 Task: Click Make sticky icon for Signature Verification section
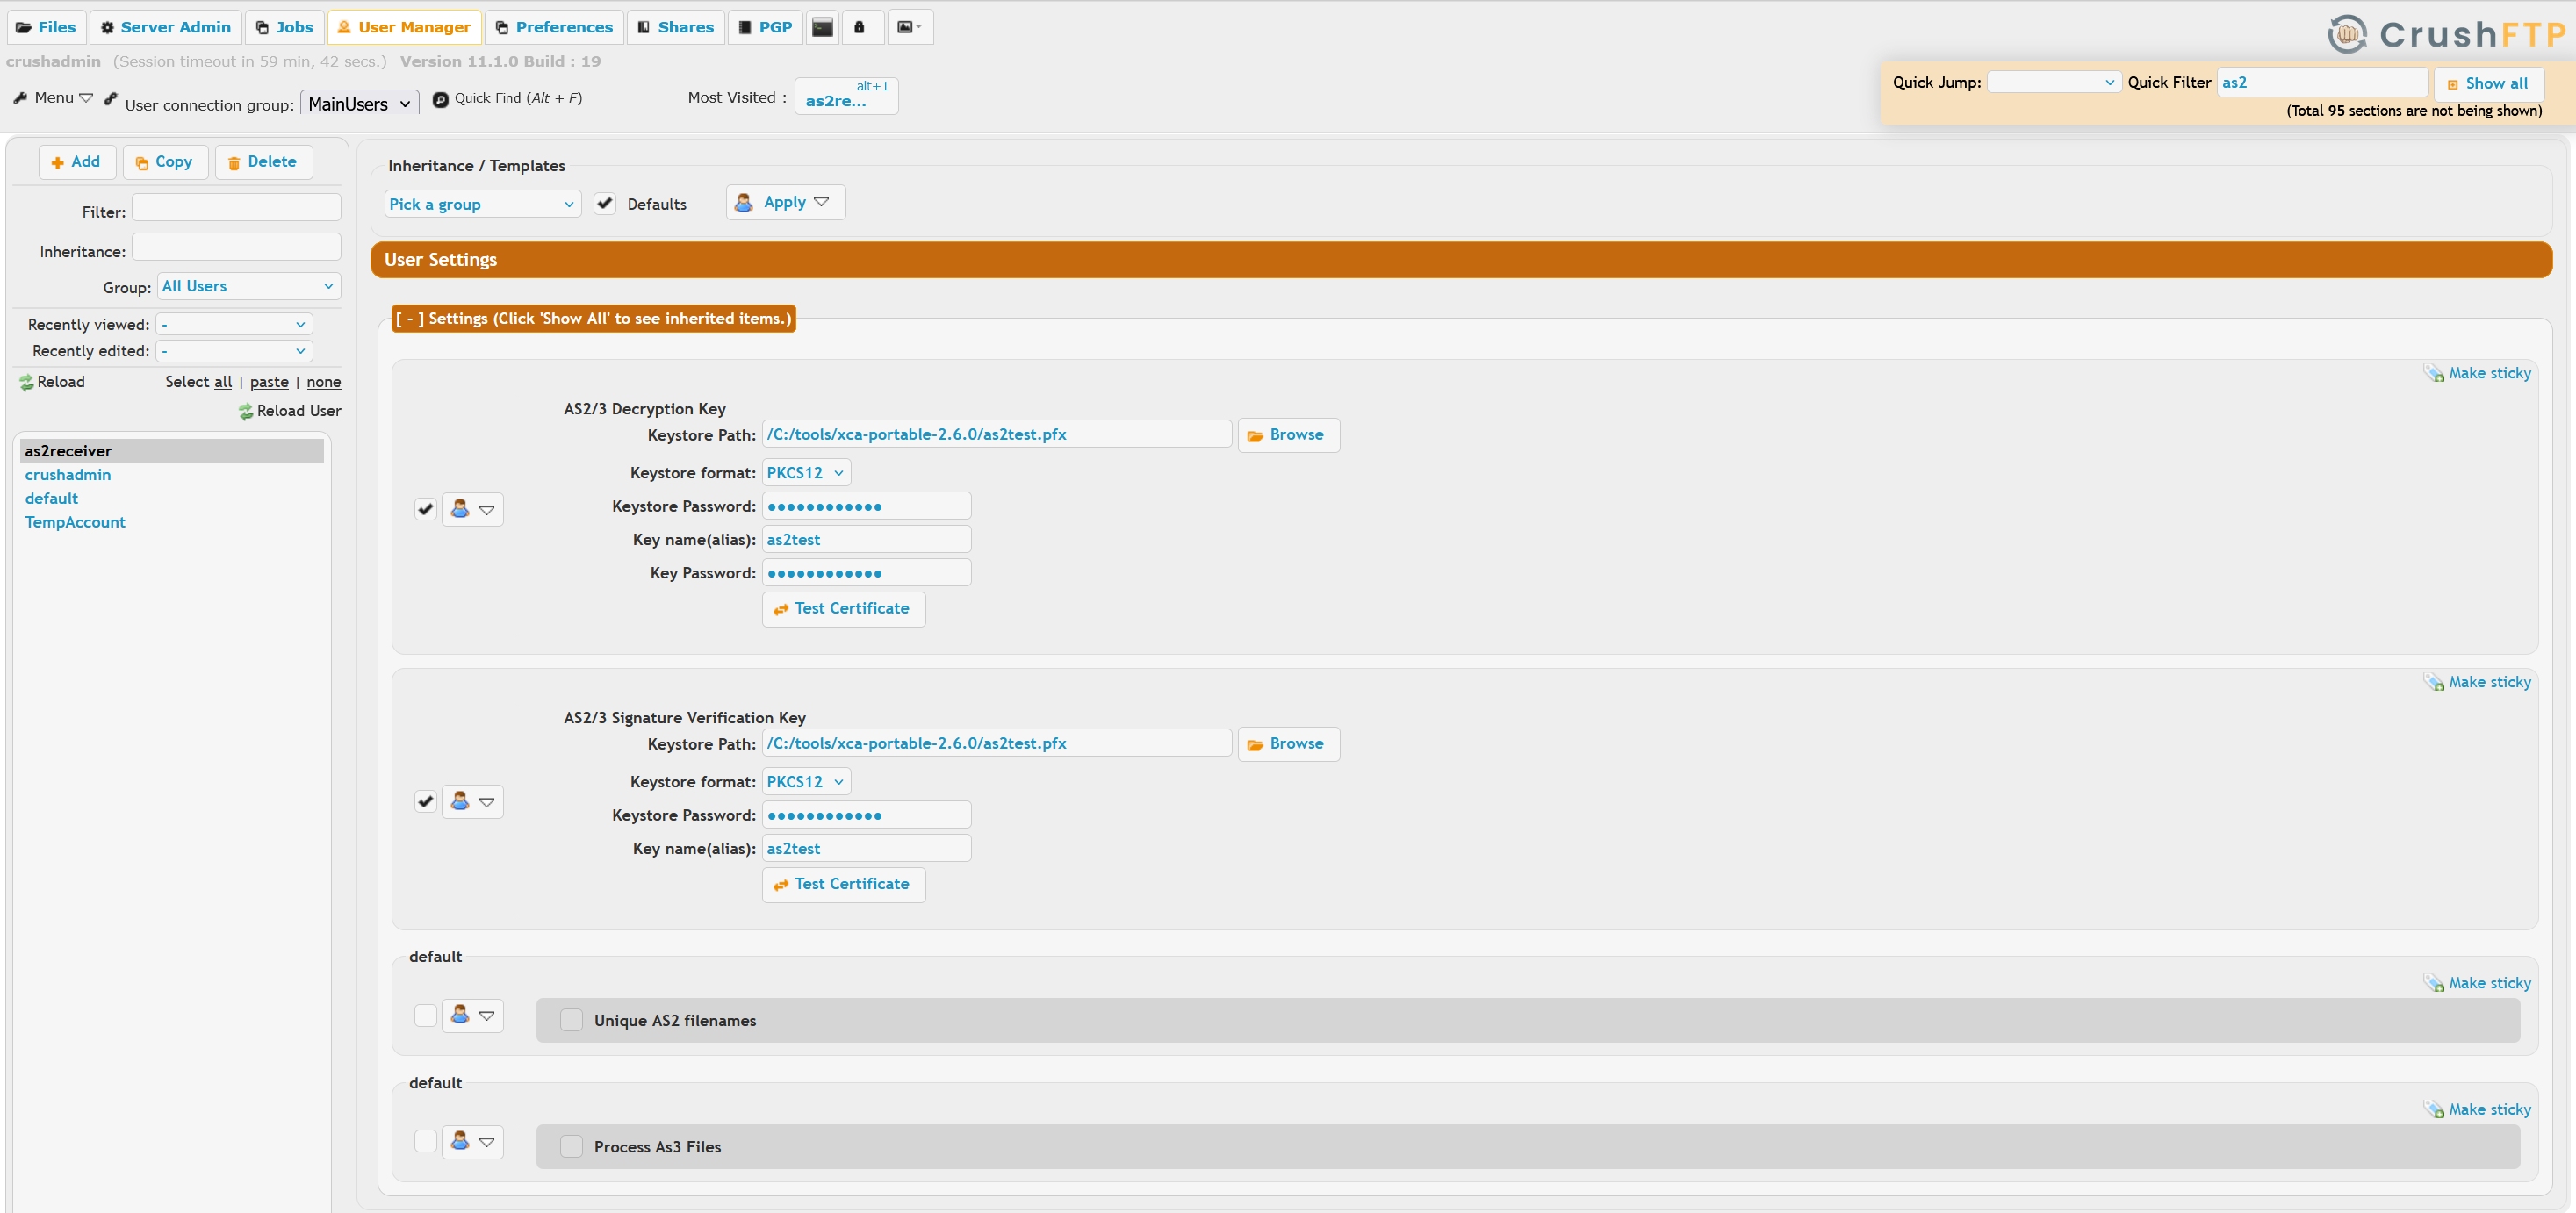tap(2434, 682)
